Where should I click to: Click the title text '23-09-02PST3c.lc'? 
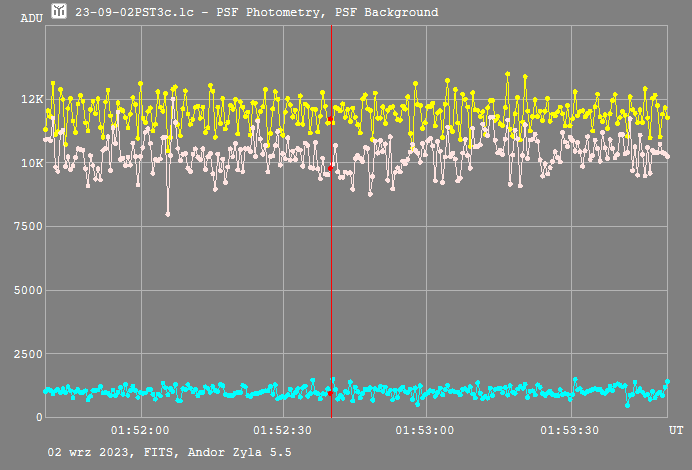(134, 12)
